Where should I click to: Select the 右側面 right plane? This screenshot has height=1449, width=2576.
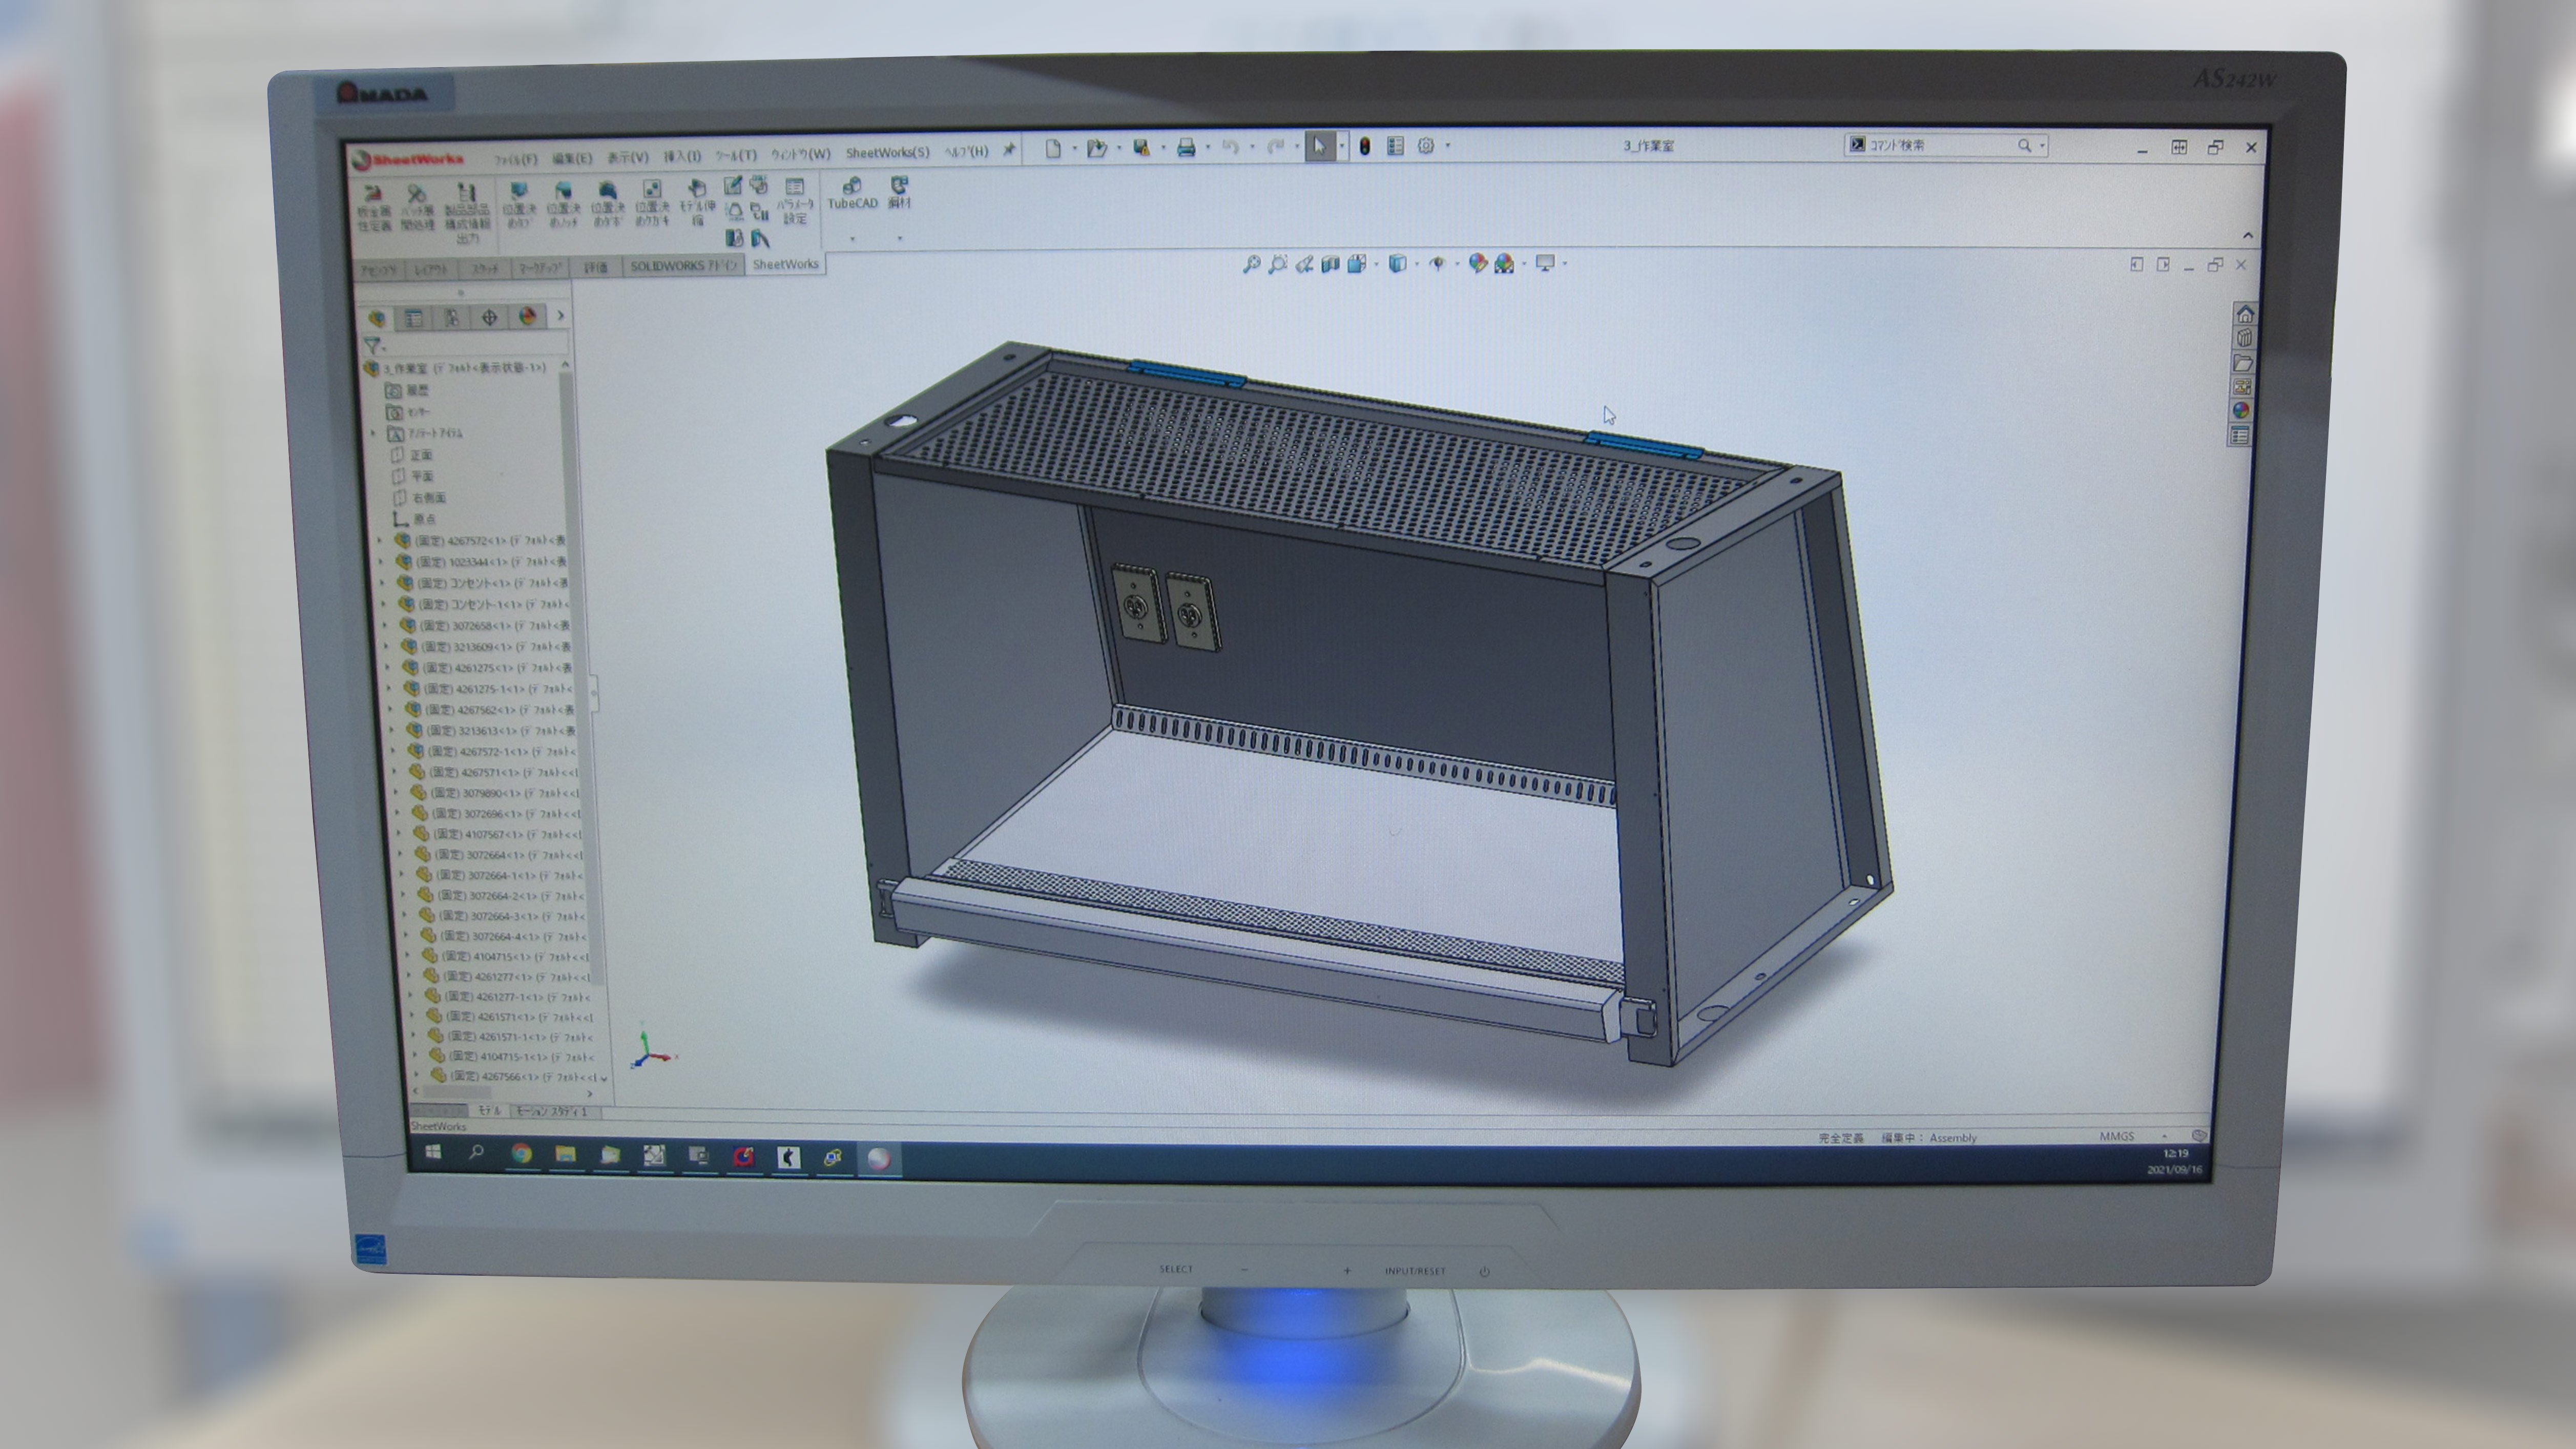420,498
